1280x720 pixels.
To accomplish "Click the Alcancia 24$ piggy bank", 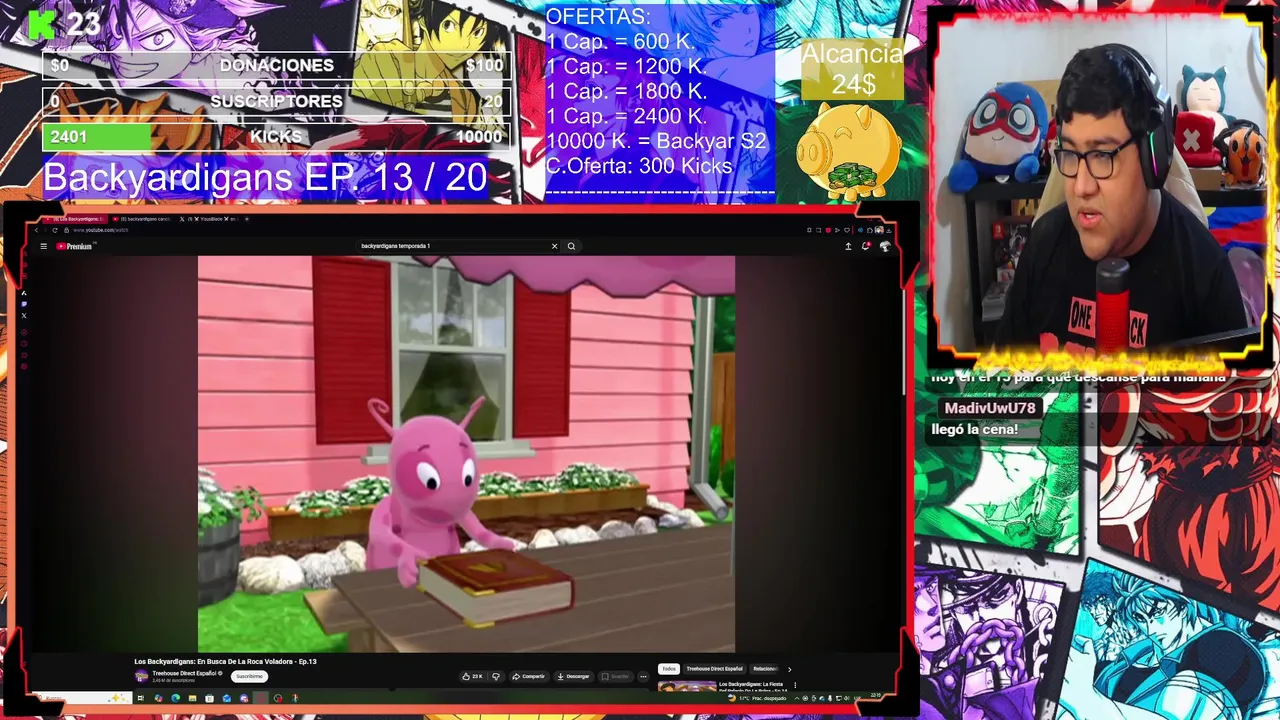I will [x=851, y=150].
